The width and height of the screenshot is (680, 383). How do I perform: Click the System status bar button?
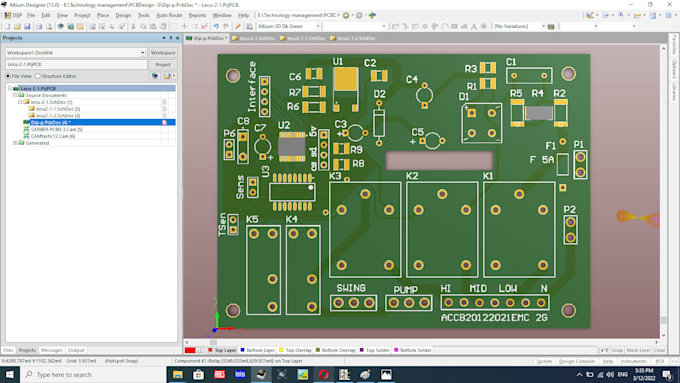click(544, 361)
